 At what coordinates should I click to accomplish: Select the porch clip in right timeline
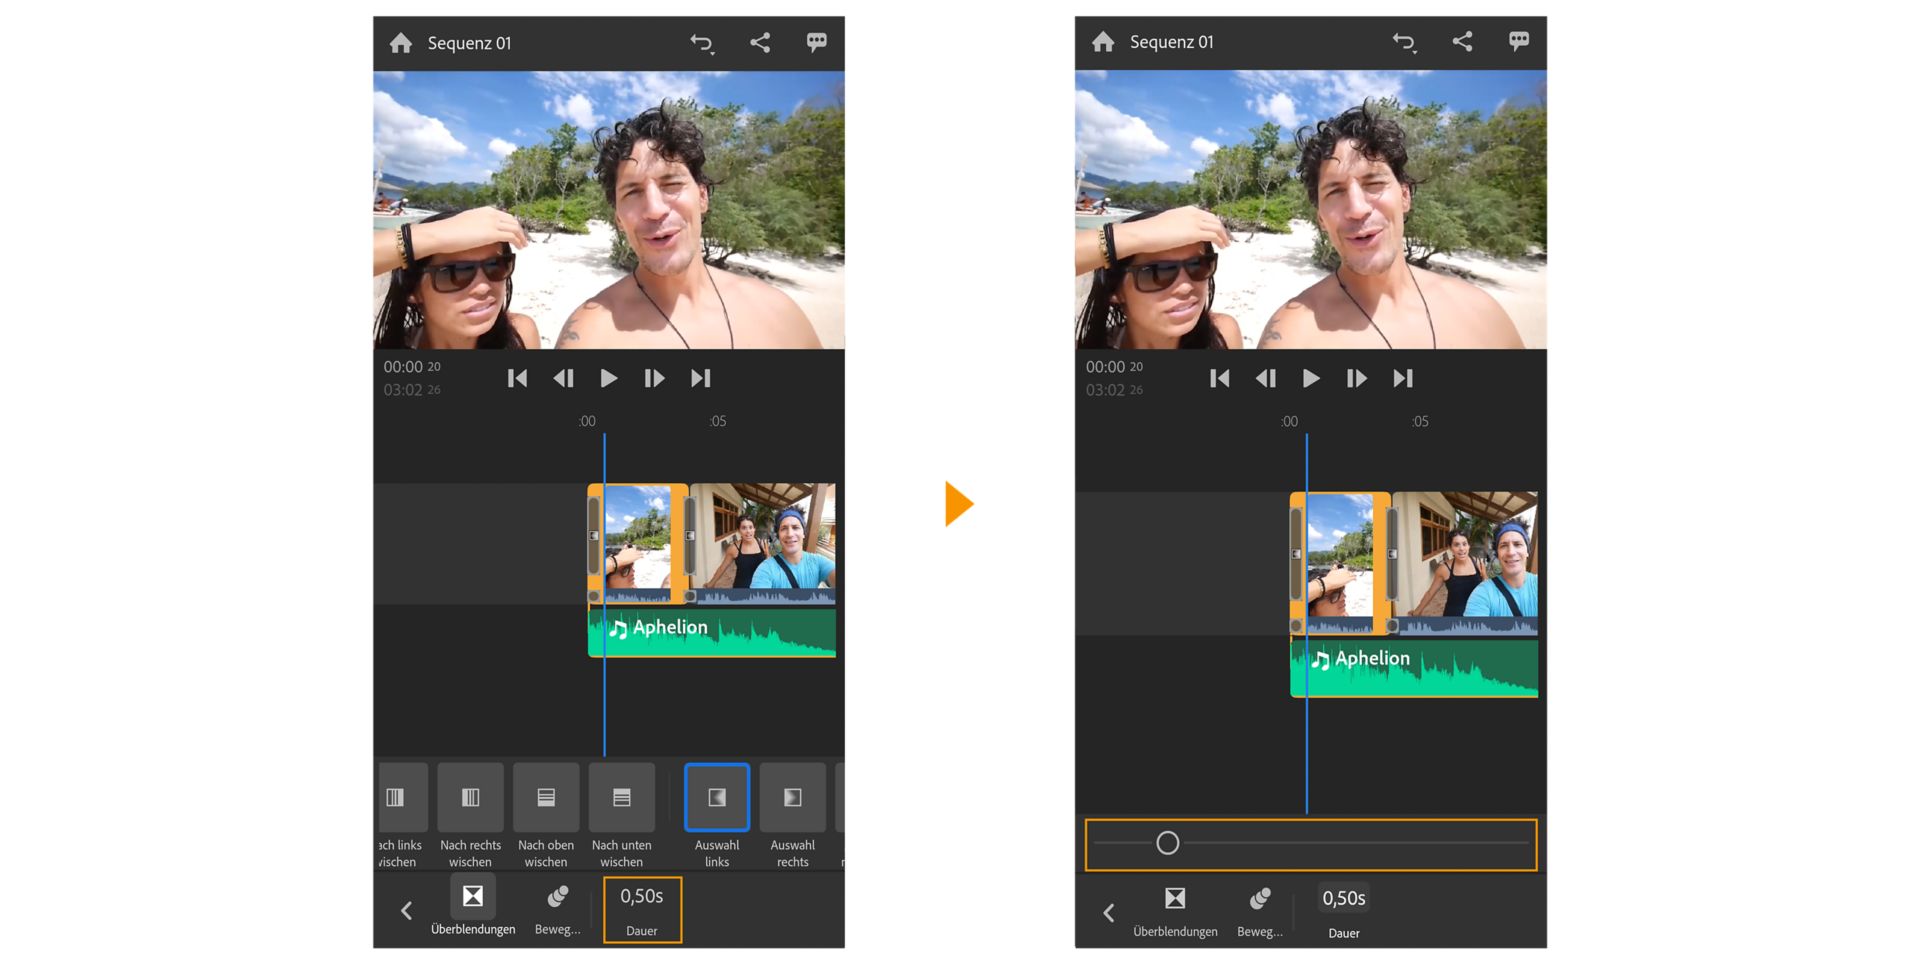point(1465,563)
